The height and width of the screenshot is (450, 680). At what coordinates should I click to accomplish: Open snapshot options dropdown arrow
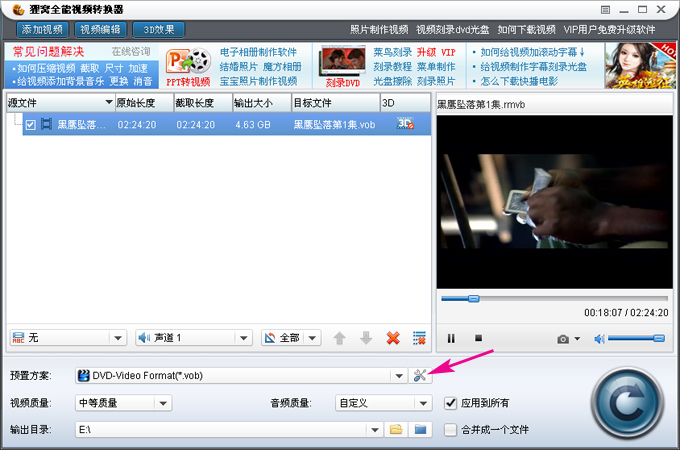(577, 339)
